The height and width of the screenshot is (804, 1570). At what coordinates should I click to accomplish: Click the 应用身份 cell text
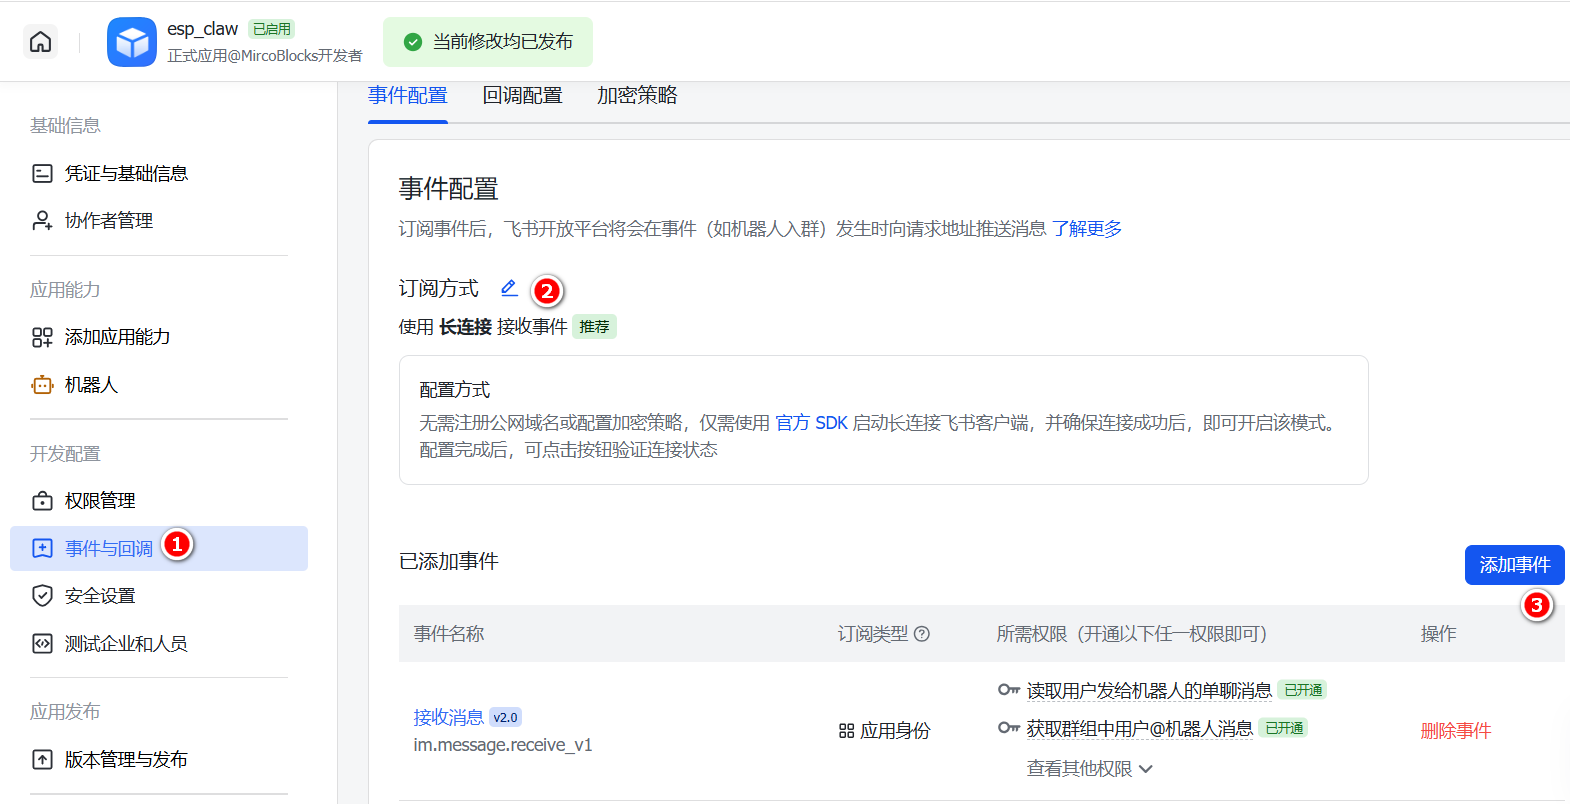895,731
